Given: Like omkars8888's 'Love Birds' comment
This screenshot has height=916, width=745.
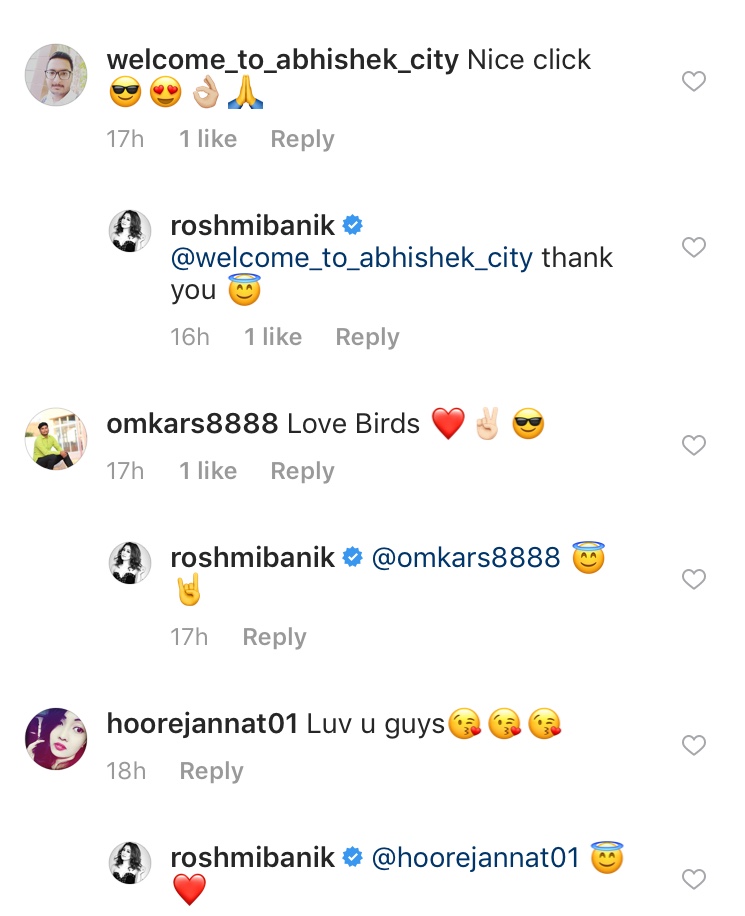Looking at the screenshot, I should (x=694, y=445).
